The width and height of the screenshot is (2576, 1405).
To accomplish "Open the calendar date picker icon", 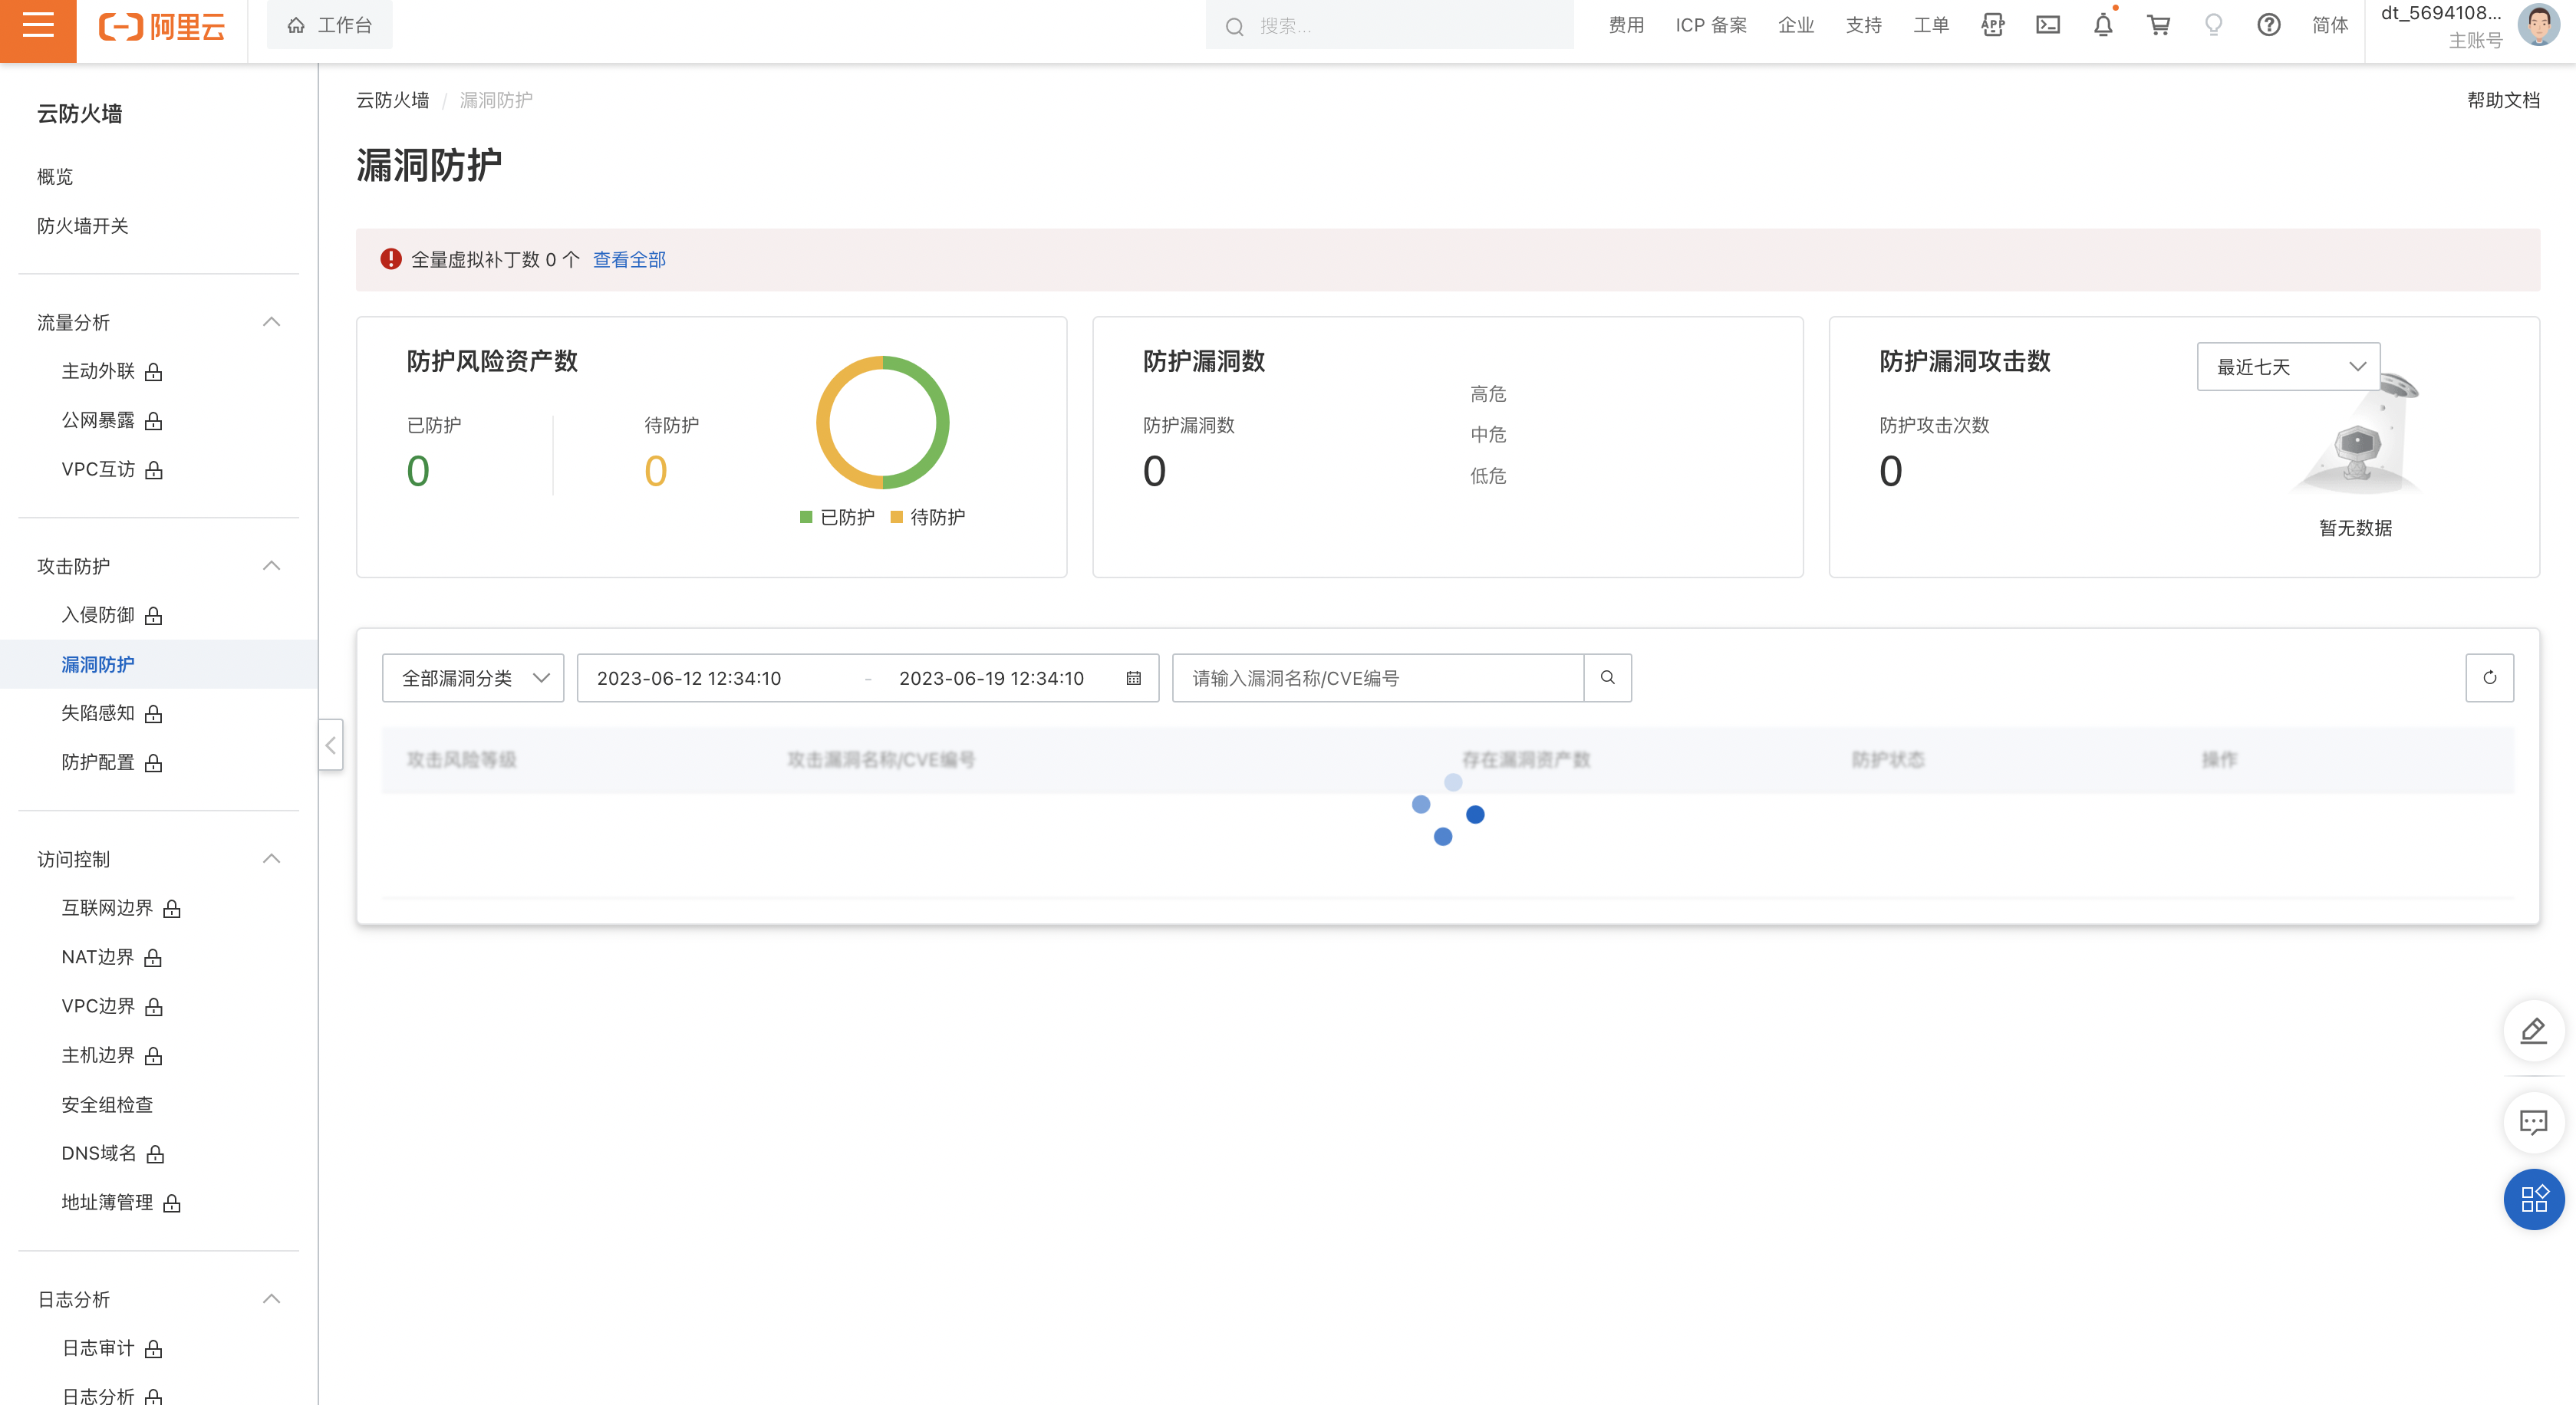I will coord(1134,678).
